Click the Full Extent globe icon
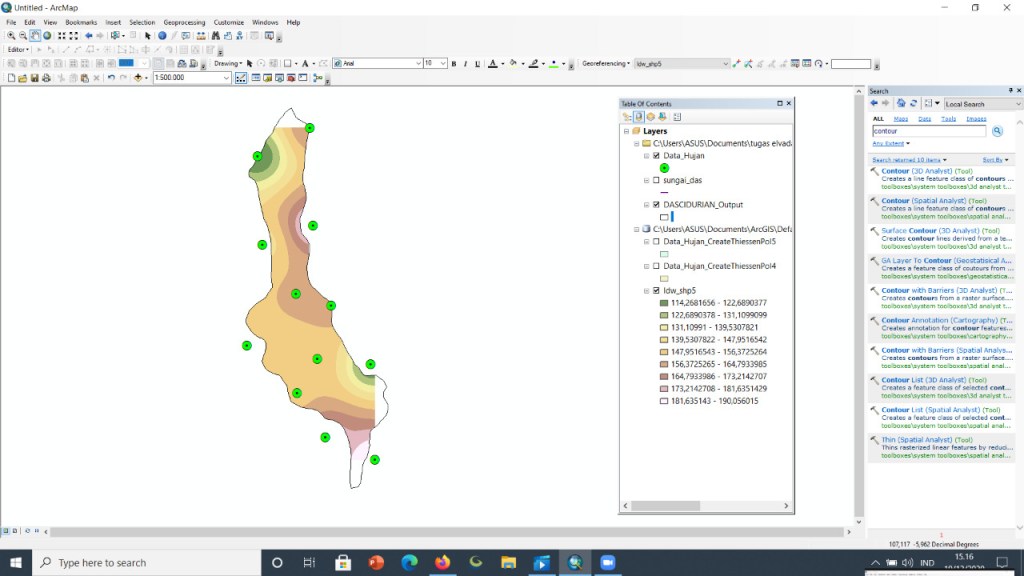The image size is (1024, 576). tap(47, 36)
